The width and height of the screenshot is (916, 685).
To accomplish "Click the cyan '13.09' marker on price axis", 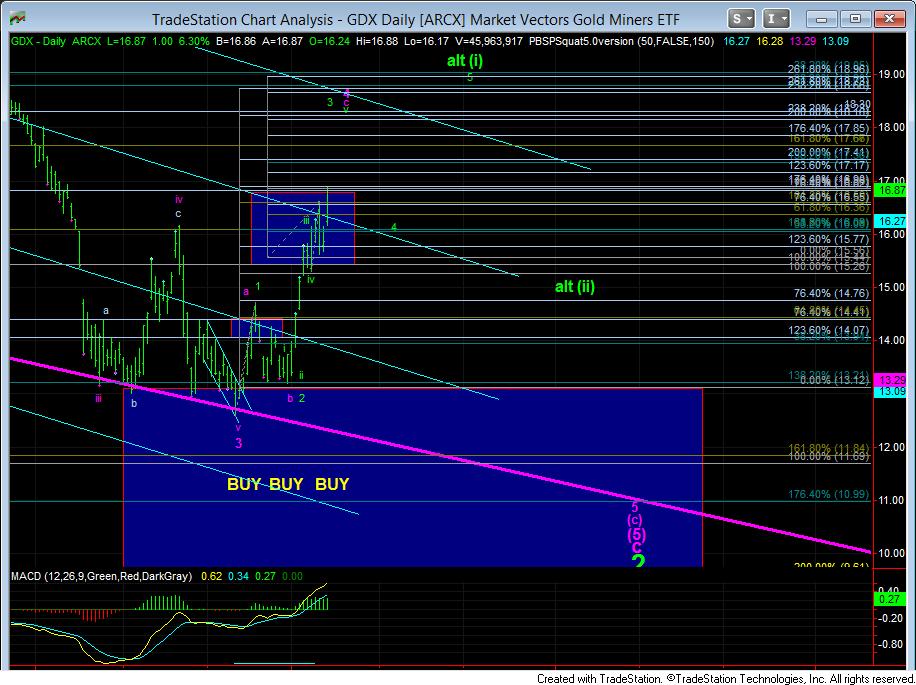I will [891, 392].
